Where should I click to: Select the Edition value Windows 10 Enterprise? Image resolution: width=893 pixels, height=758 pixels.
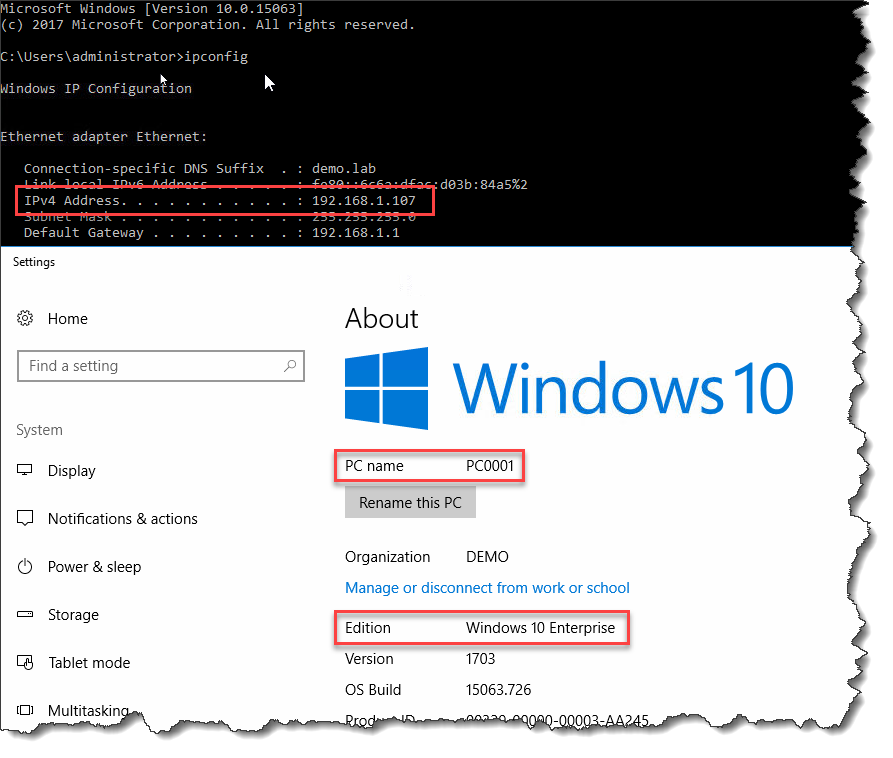pyautogui.click(x=540, y=628)
